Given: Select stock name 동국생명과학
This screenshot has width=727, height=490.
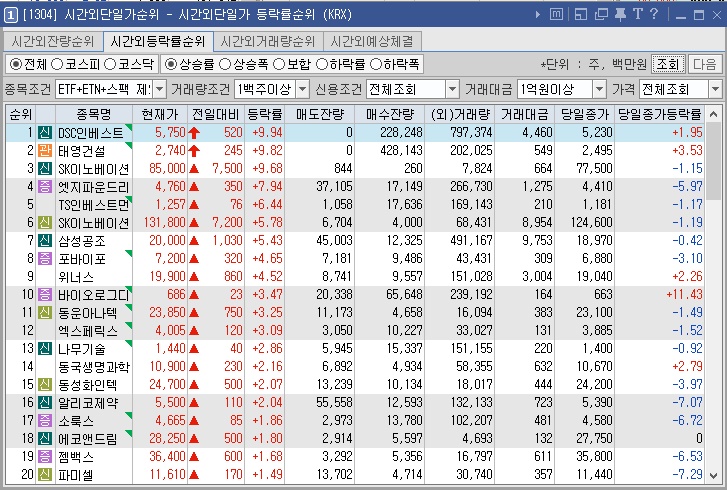Looking at the screenshot, I should coord(94,367).
